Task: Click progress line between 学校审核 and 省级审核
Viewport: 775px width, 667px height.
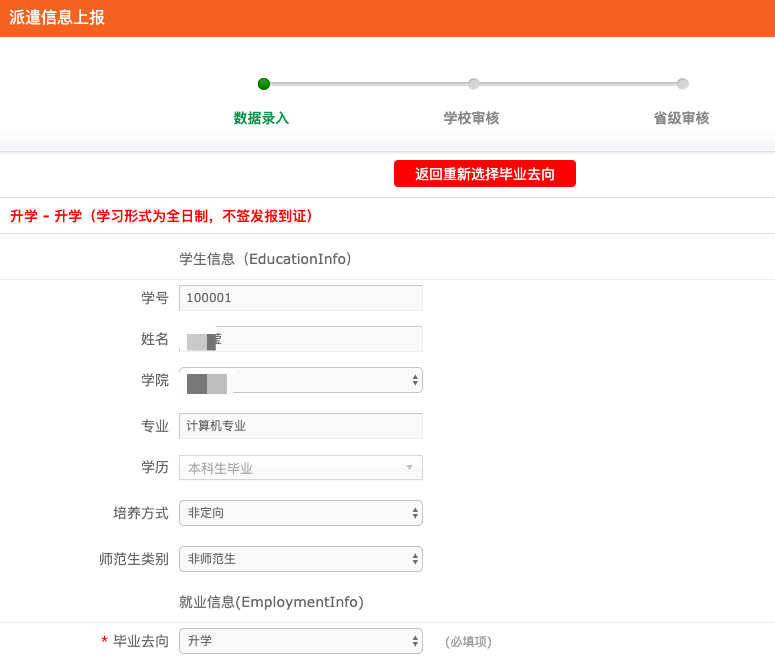Action: pos(578,84)
